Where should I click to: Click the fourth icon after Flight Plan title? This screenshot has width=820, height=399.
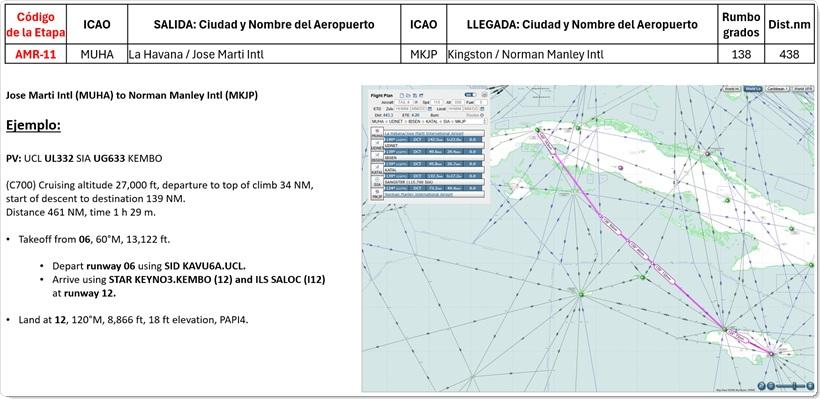click(421, 95)
